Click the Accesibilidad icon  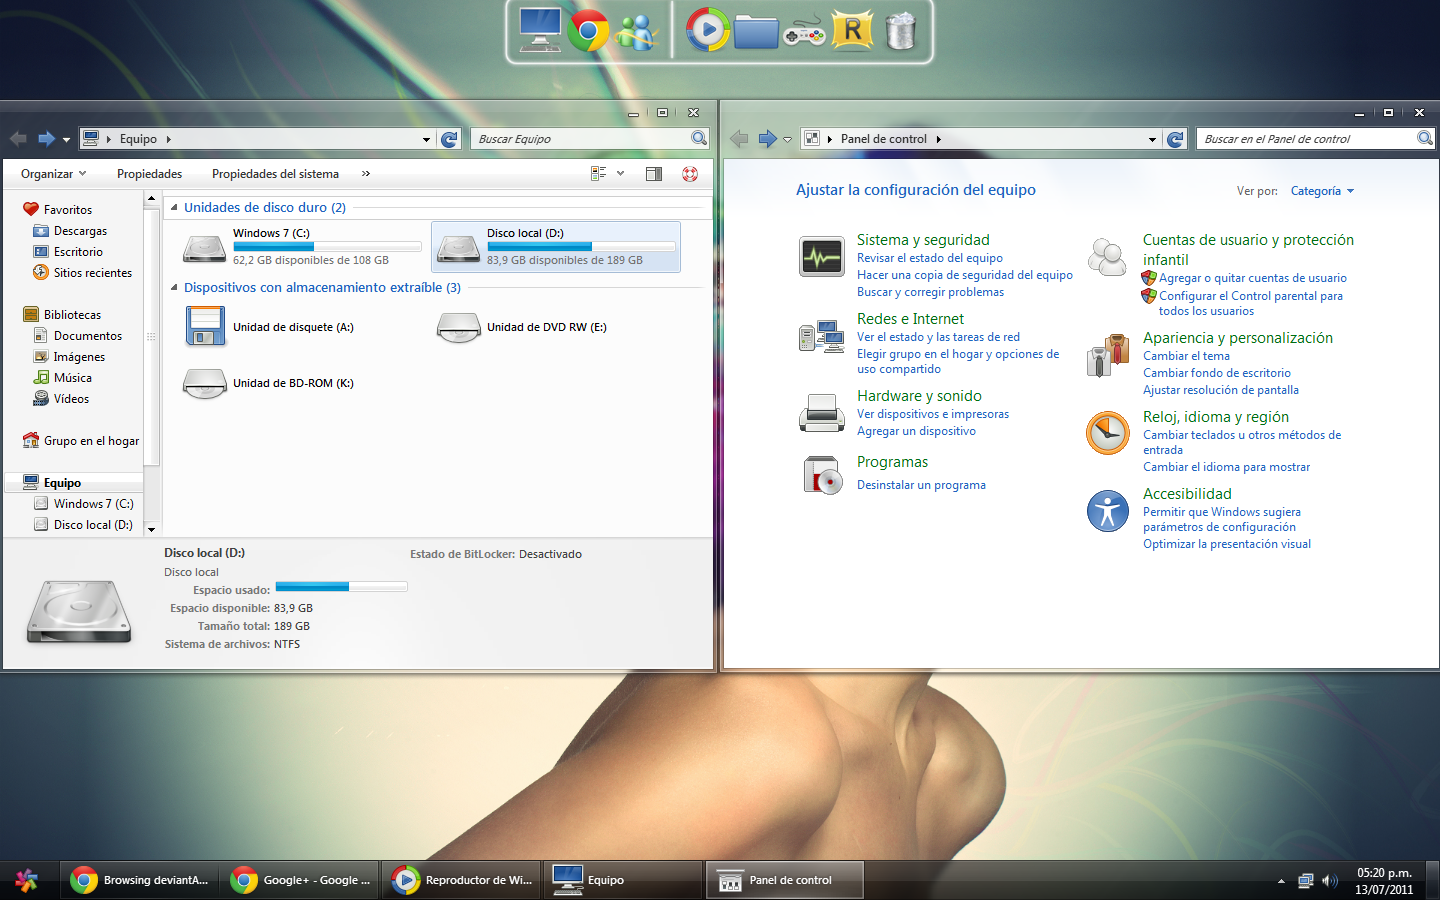click(x=1108, y=511)
